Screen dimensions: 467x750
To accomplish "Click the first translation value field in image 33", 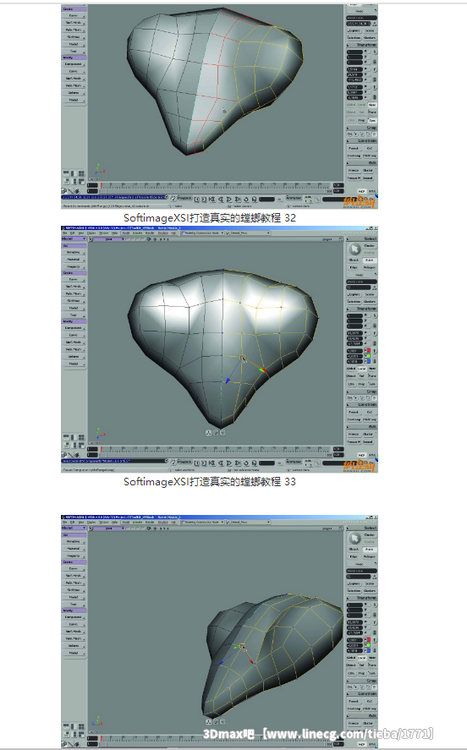I will coord(355,351).
